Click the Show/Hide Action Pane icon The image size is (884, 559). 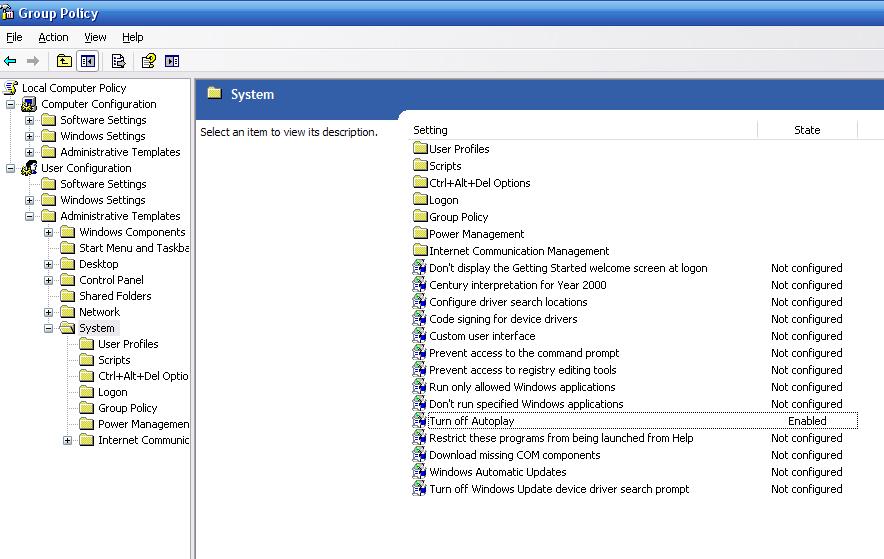coord(172,61)
